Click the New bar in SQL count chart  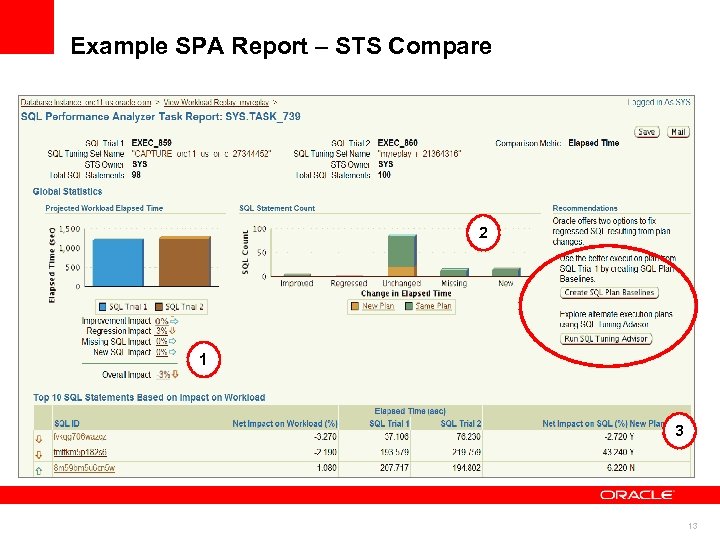506,272
